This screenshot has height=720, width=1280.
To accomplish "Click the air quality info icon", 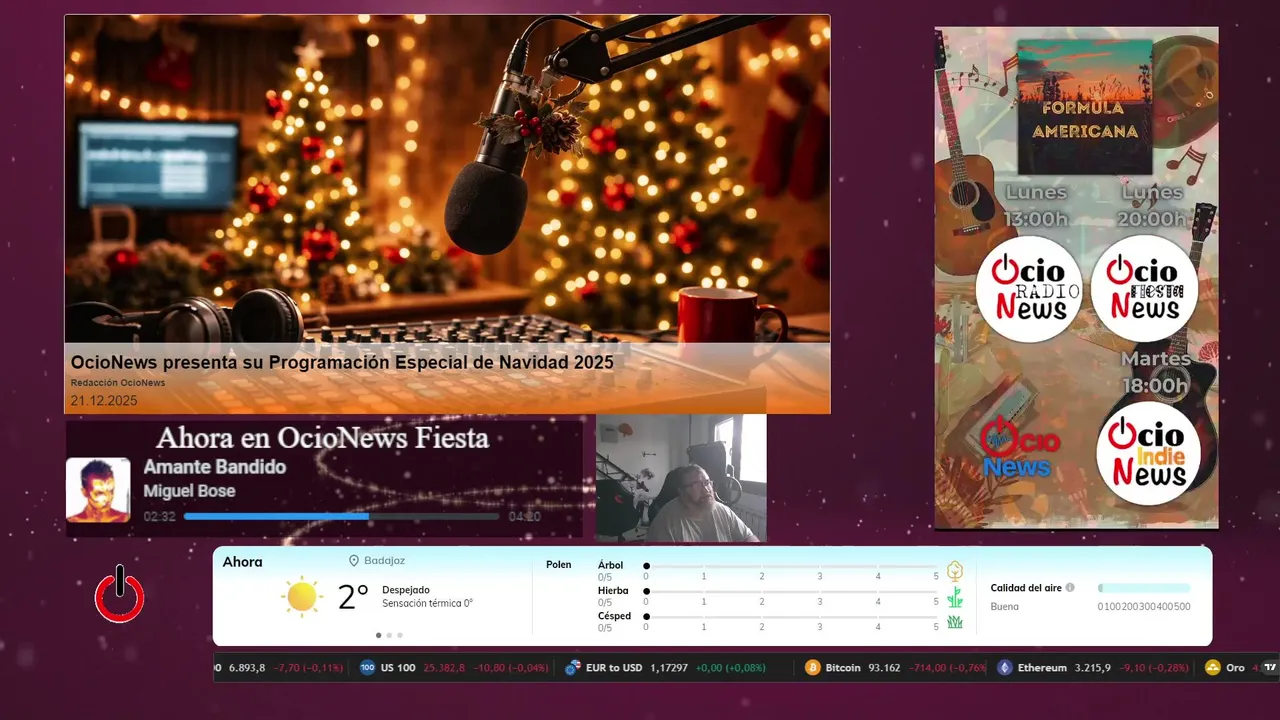I will 1070,588.
